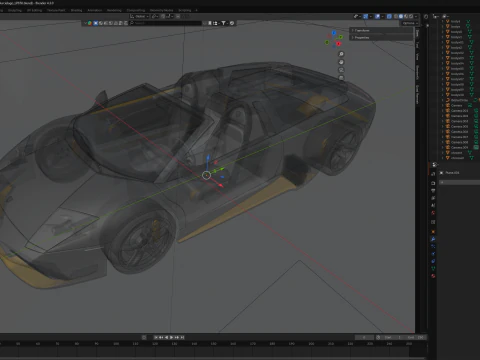Click blue Z axis on navigation gizmo
Image resolution: width=480 pixels, height=360 pixels.
(x=334, y=33)
